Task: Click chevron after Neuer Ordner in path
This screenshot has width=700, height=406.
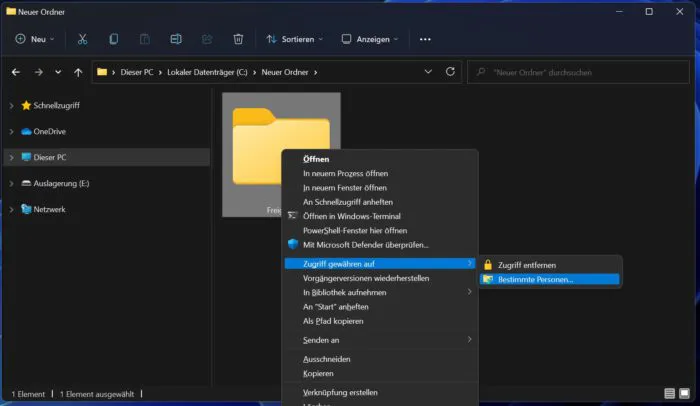Action: click(x=316, y=72)
